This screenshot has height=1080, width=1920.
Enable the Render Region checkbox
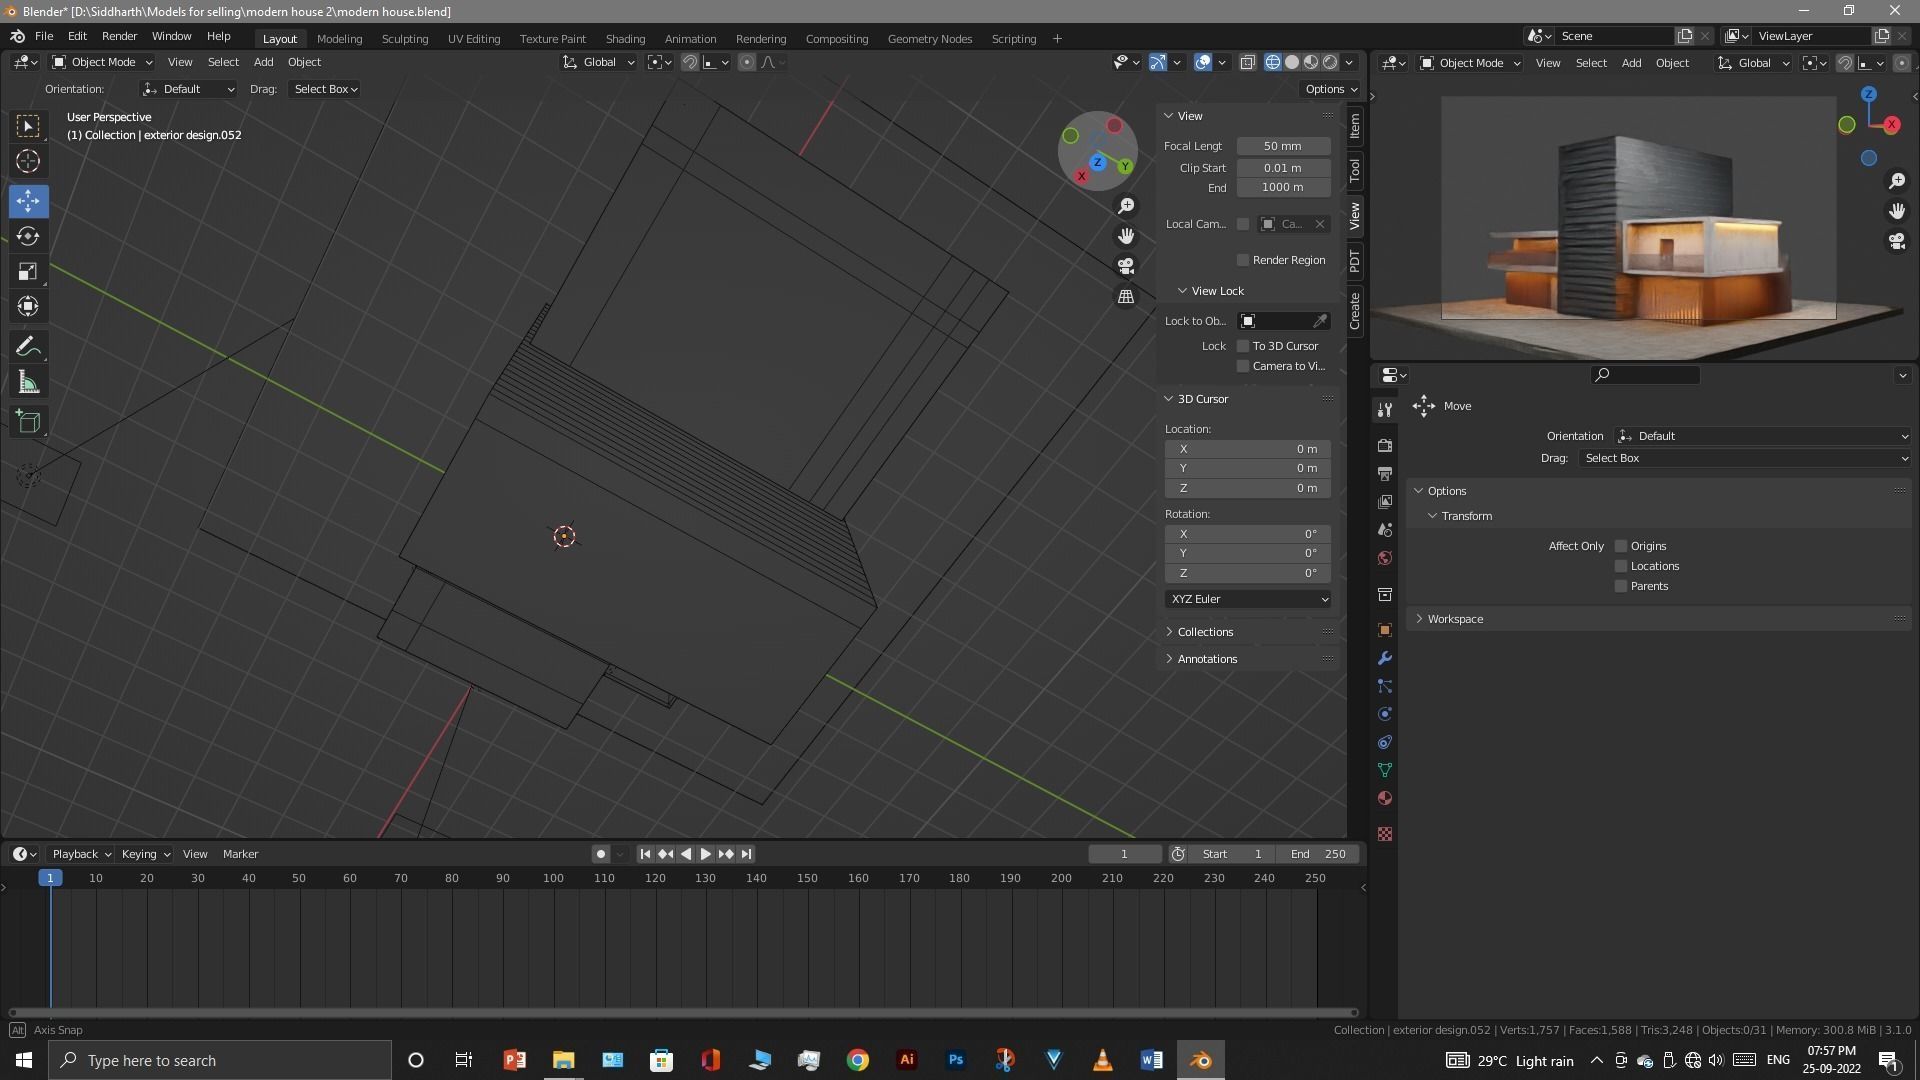click(x=1243, y=260)
